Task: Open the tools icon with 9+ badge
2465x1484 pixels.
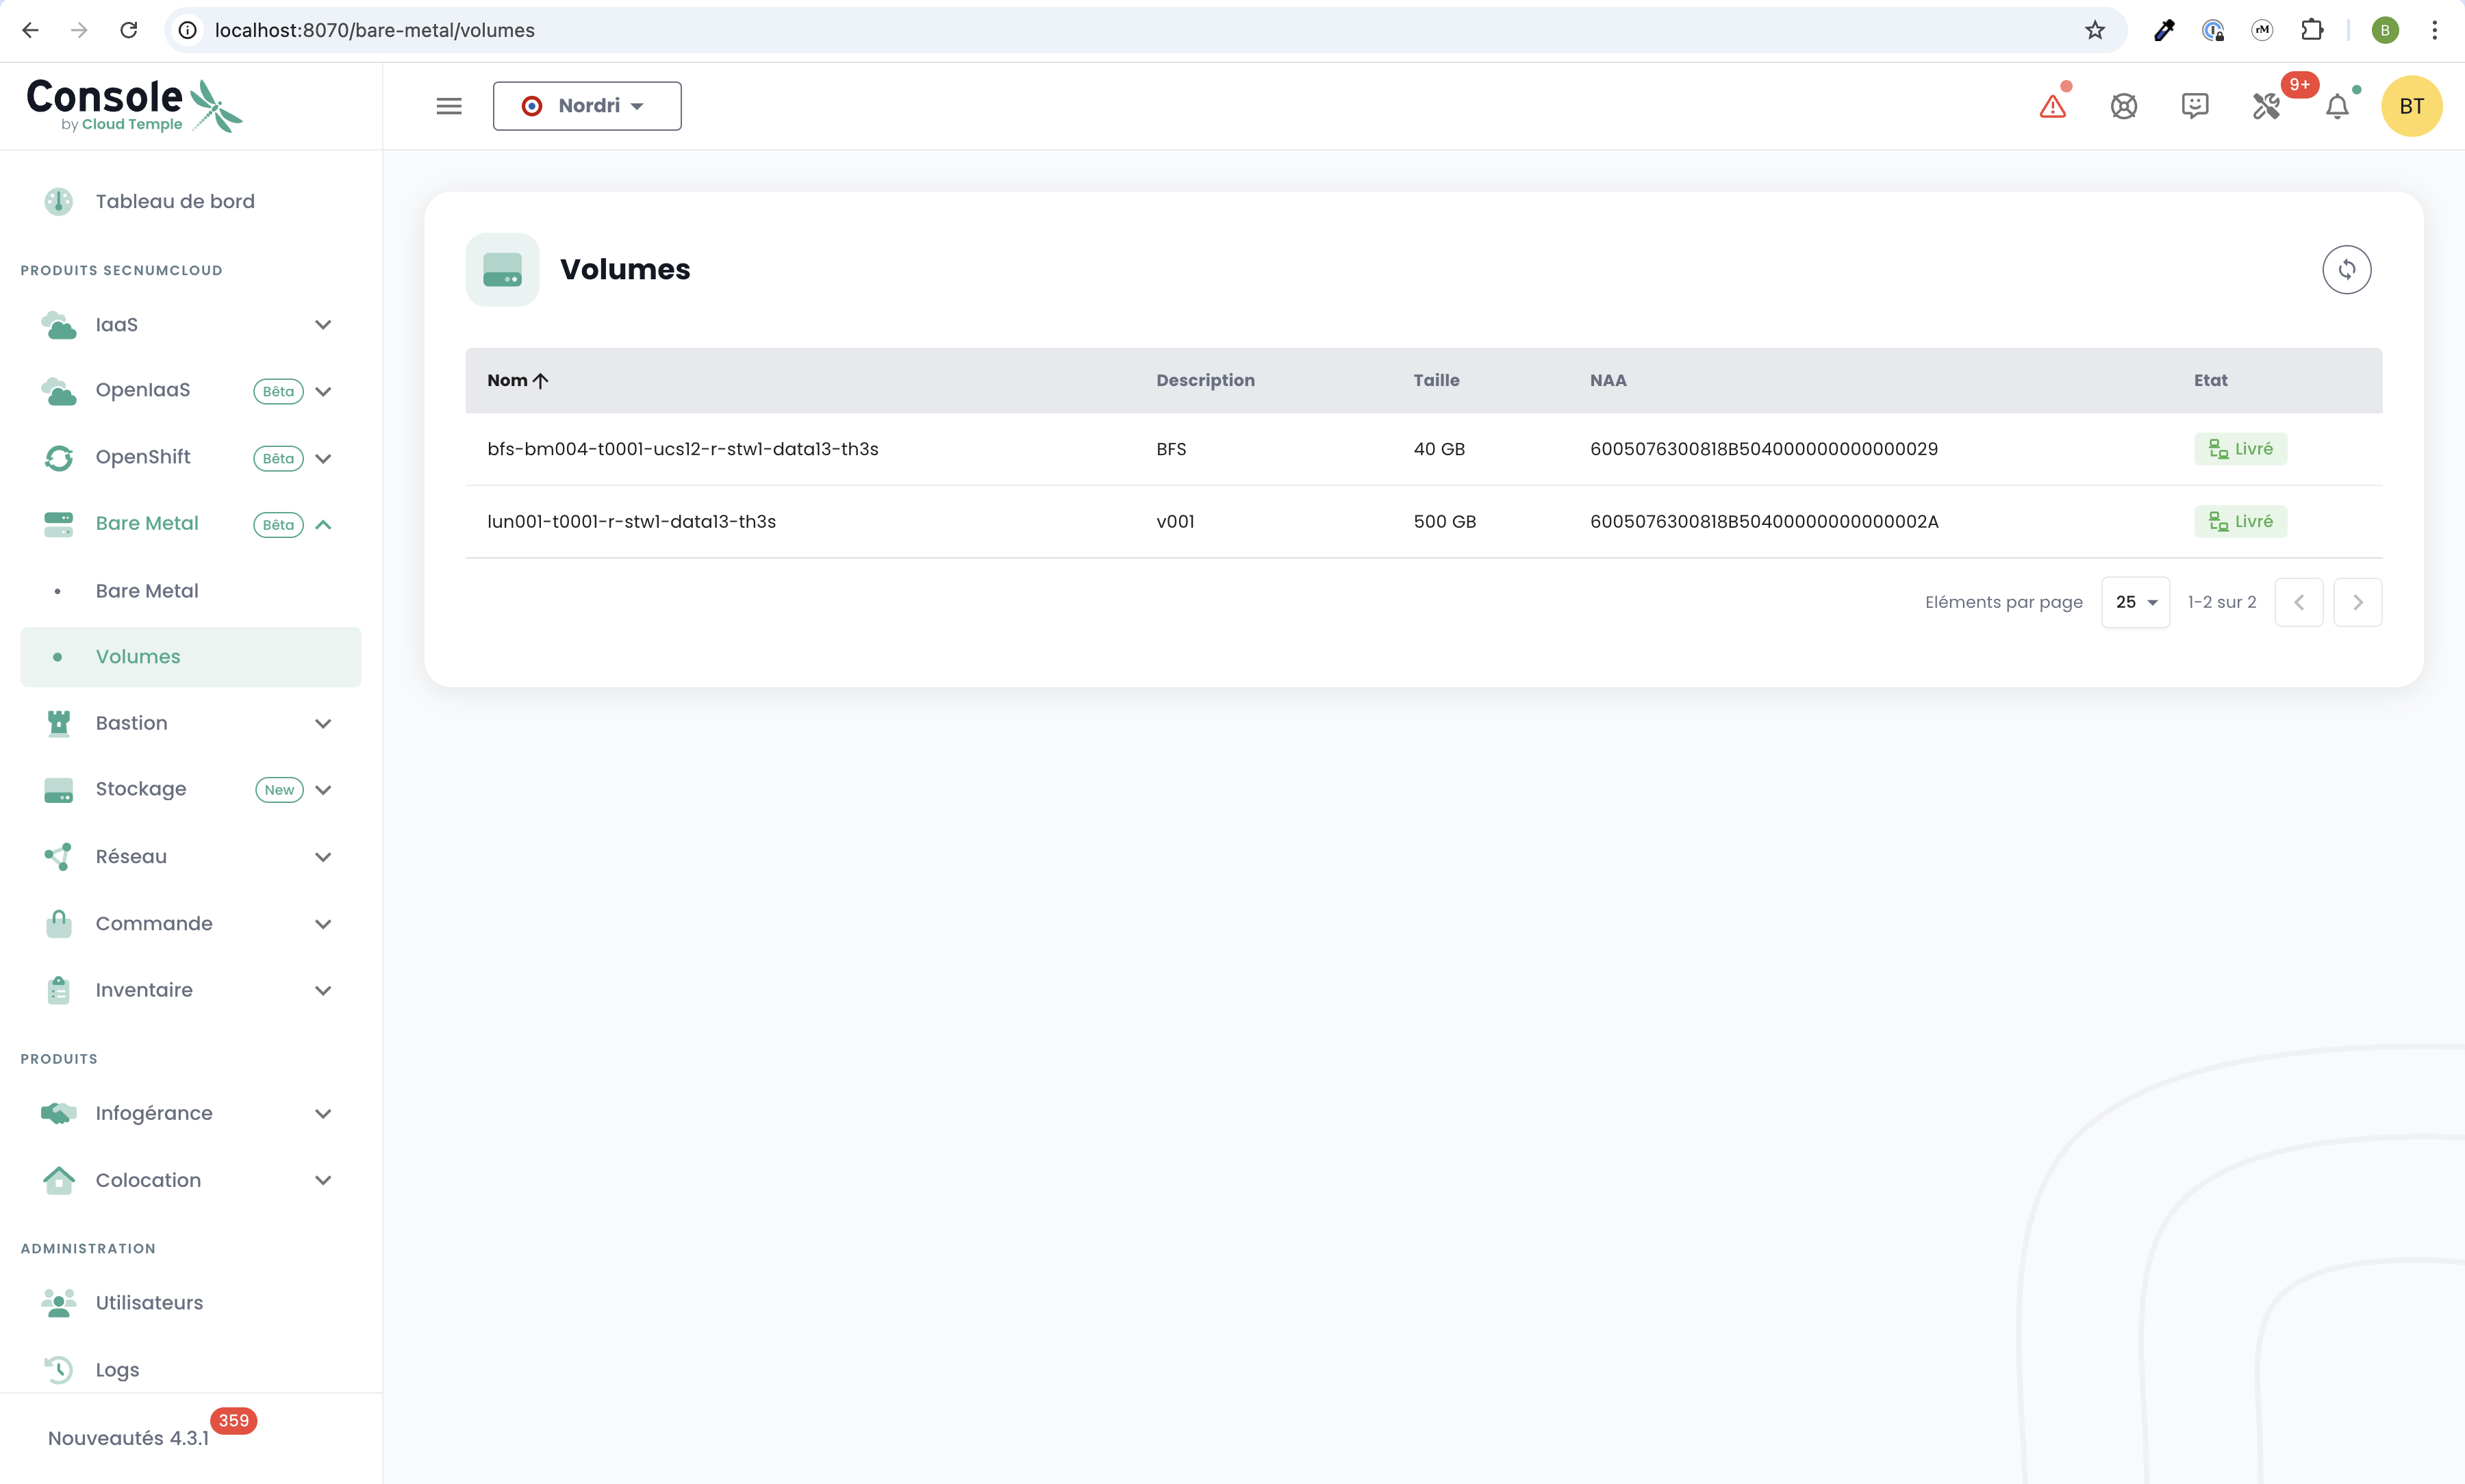Action: (2266, 106)
